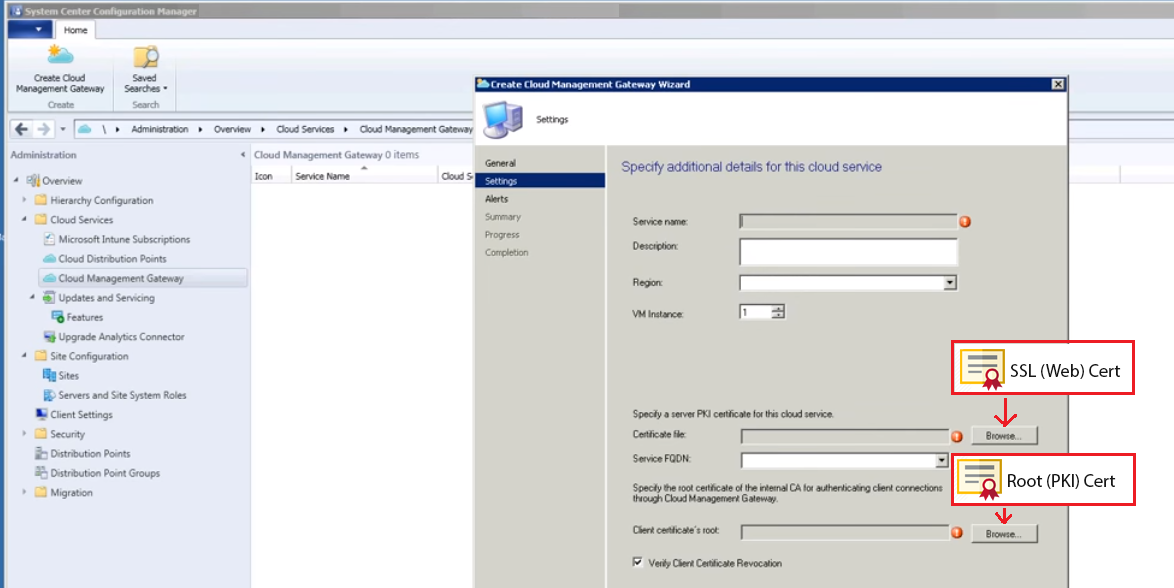Click the Cloud Distribution Points cloud icon
This screenshot has width=1174, height=588.
[49, 258]
